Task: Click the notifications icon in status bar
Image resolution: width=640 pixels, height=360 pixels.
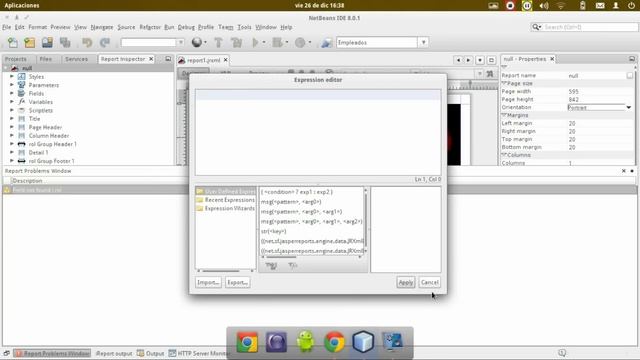Action: point(562,353)
